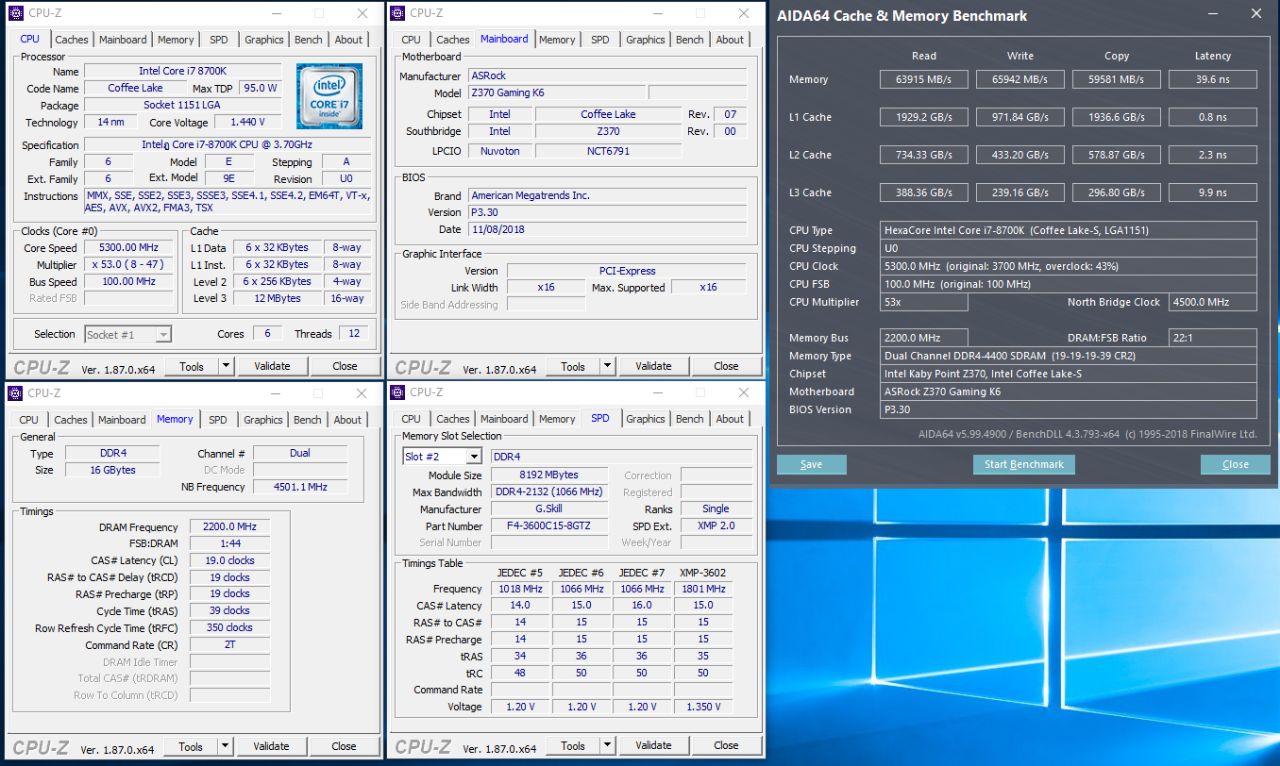Image resolution: width=1280 pixels, height=766 pixels.
Task: Switch to Caches tab in CPU window
Action: (x=71, y=39)
